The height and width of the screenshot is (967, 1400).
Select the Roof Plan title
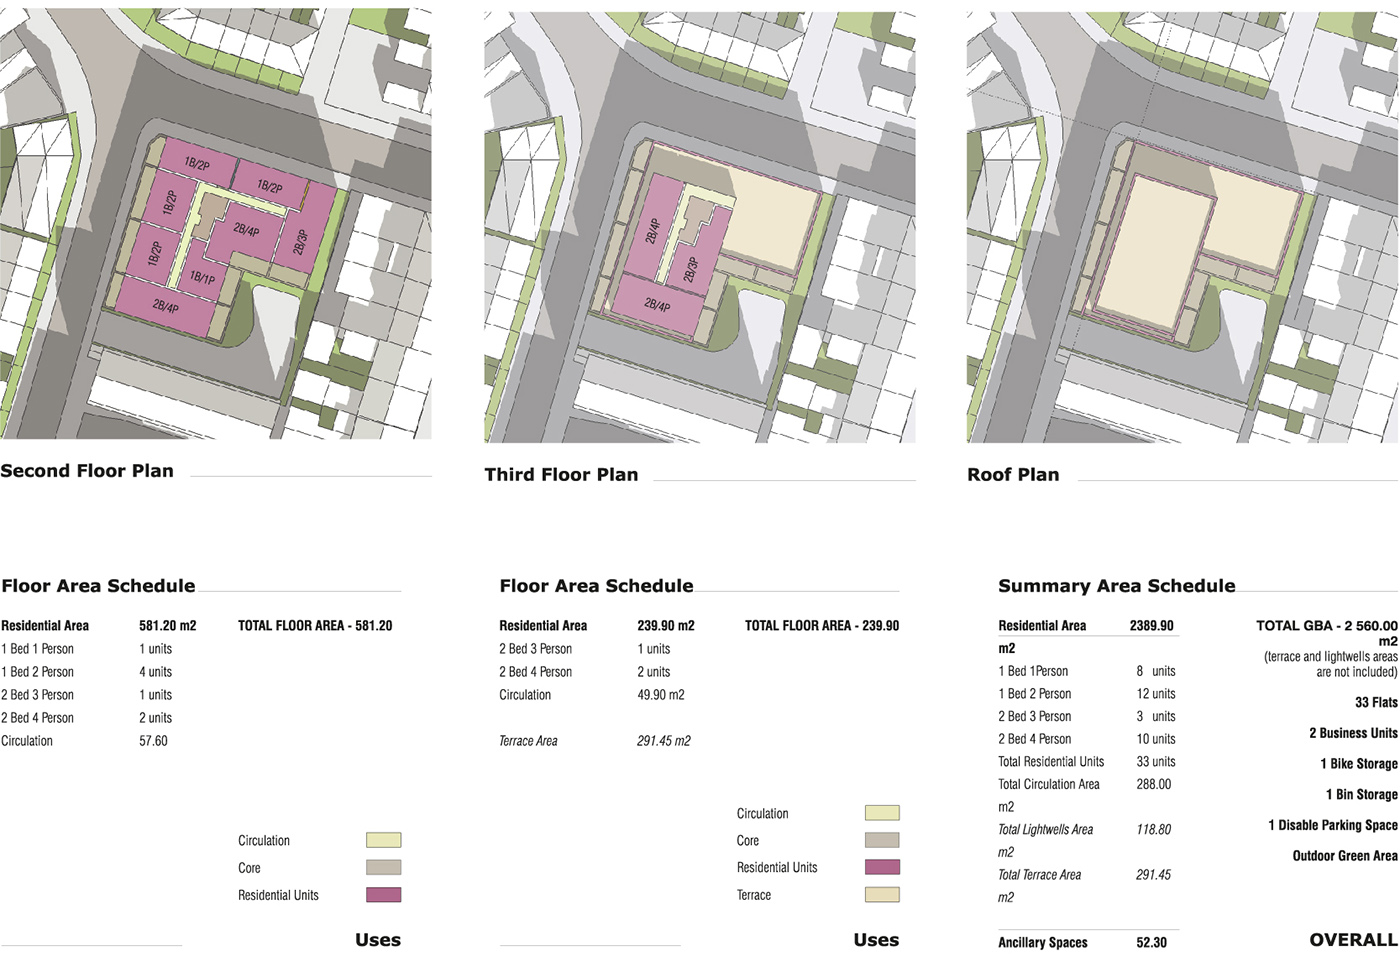pos(1013,475)
